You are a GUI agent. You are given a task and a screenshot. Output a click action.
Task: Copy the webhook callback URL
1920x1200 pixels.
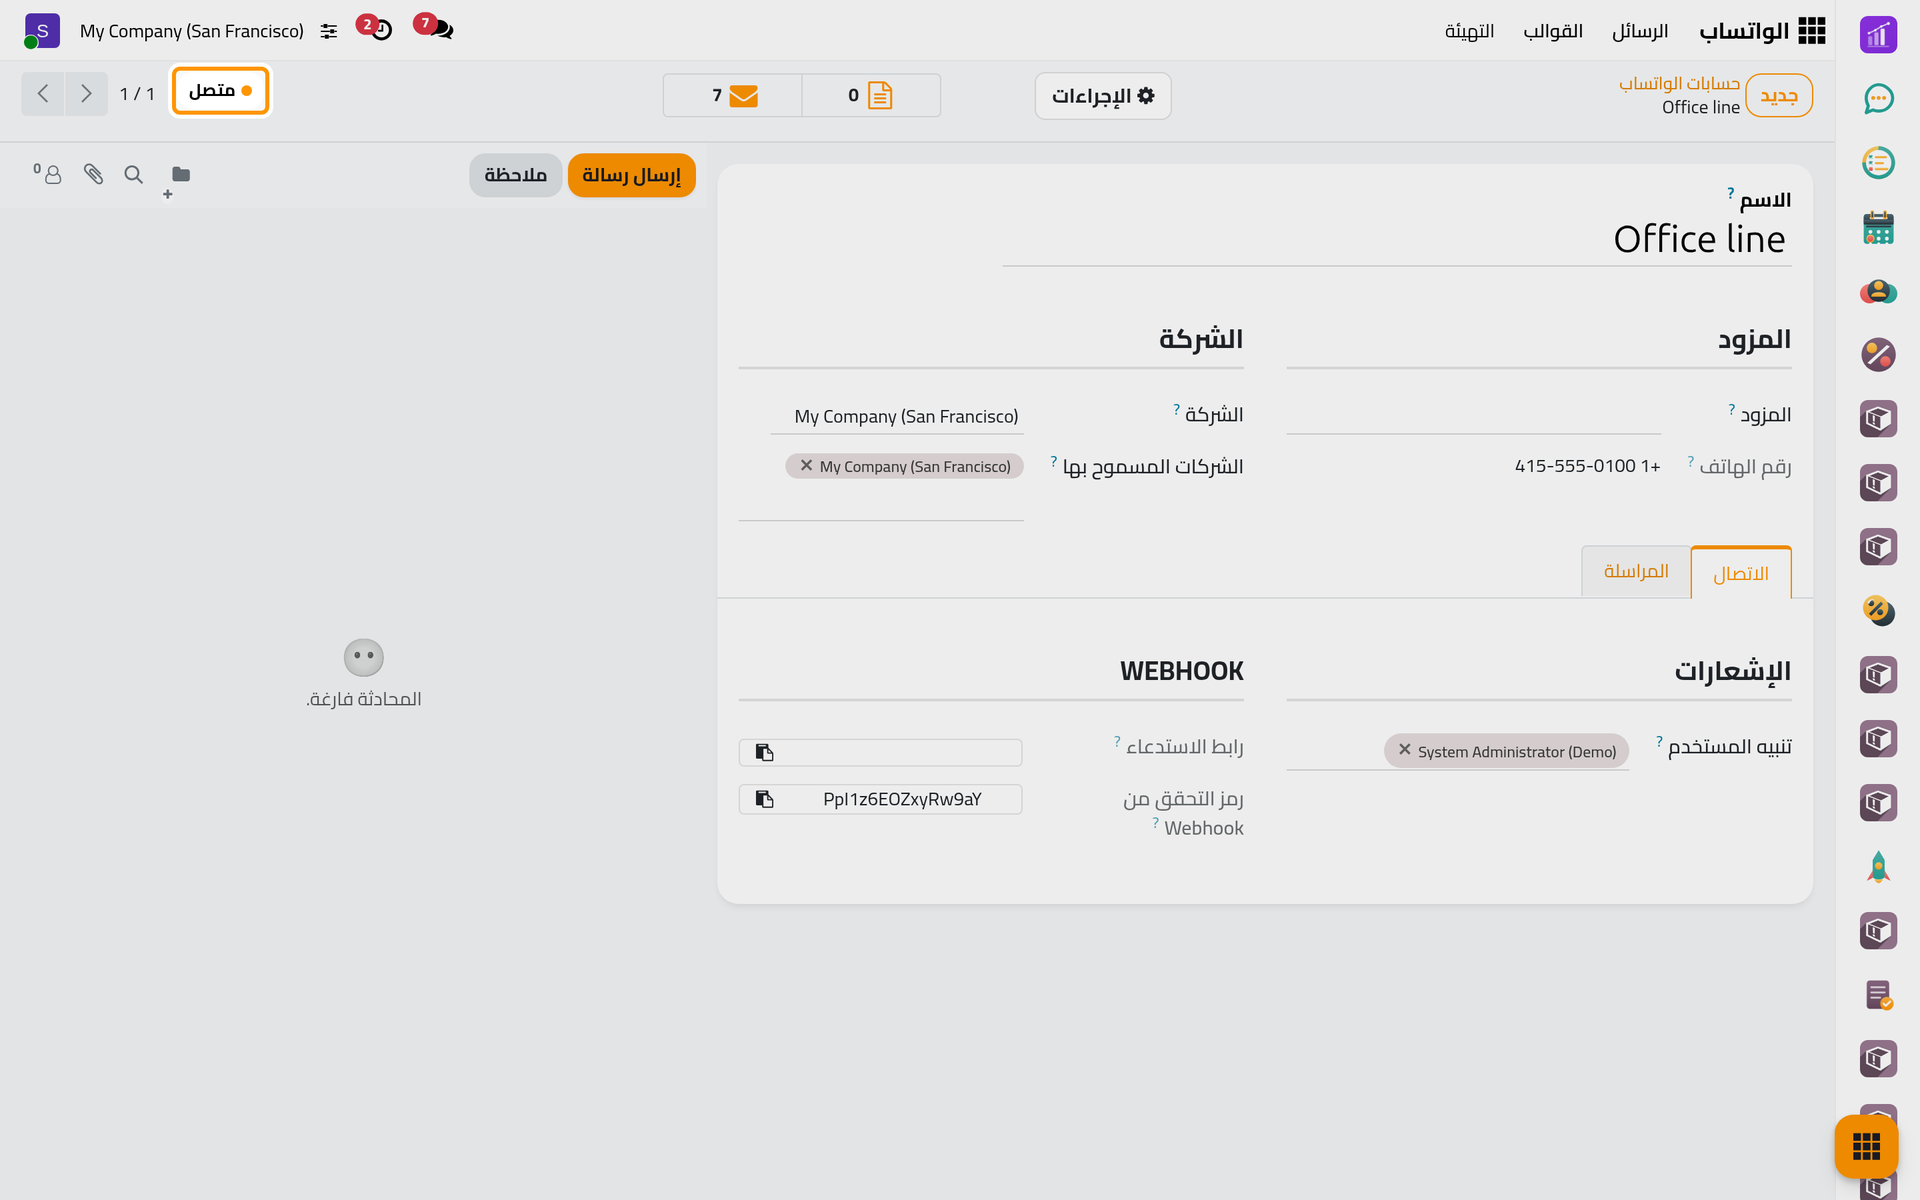tap(765, 752)
